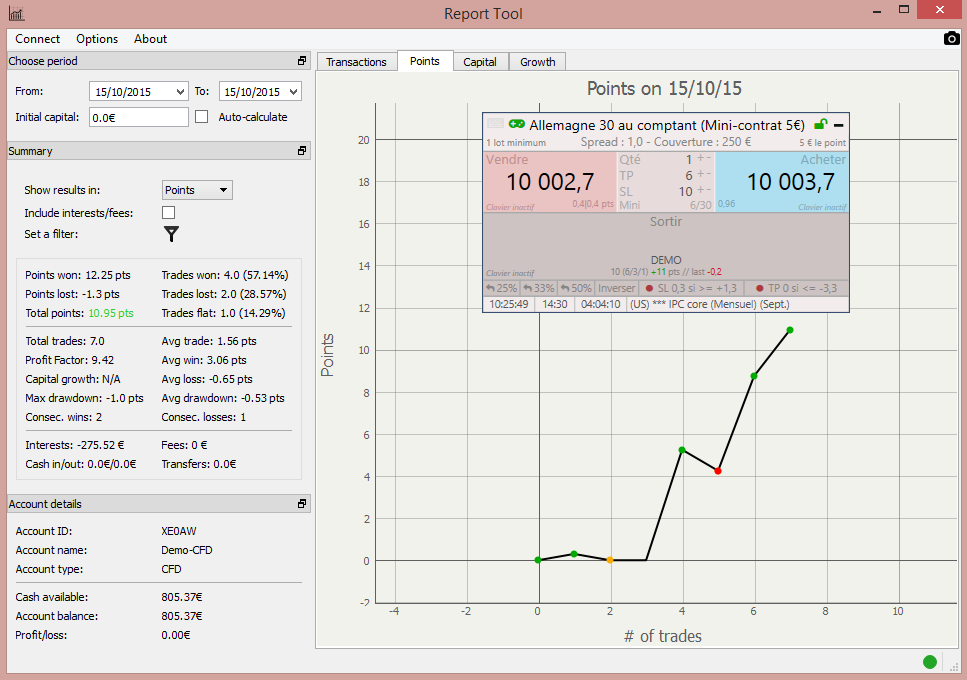Image resolution: width=967 pixels, height=680 pixels.
Task: Click the Acheter price 10 003,7
Action: pyautogui.click(x=791, y=182)
